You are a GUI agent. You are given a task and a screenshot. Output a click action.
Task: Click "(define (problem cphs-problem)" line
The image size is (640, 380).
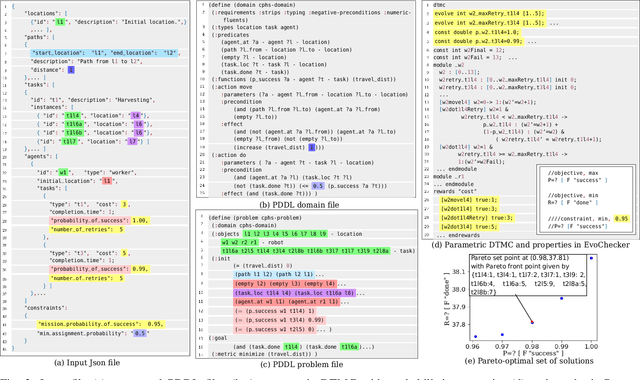[255, 218]
